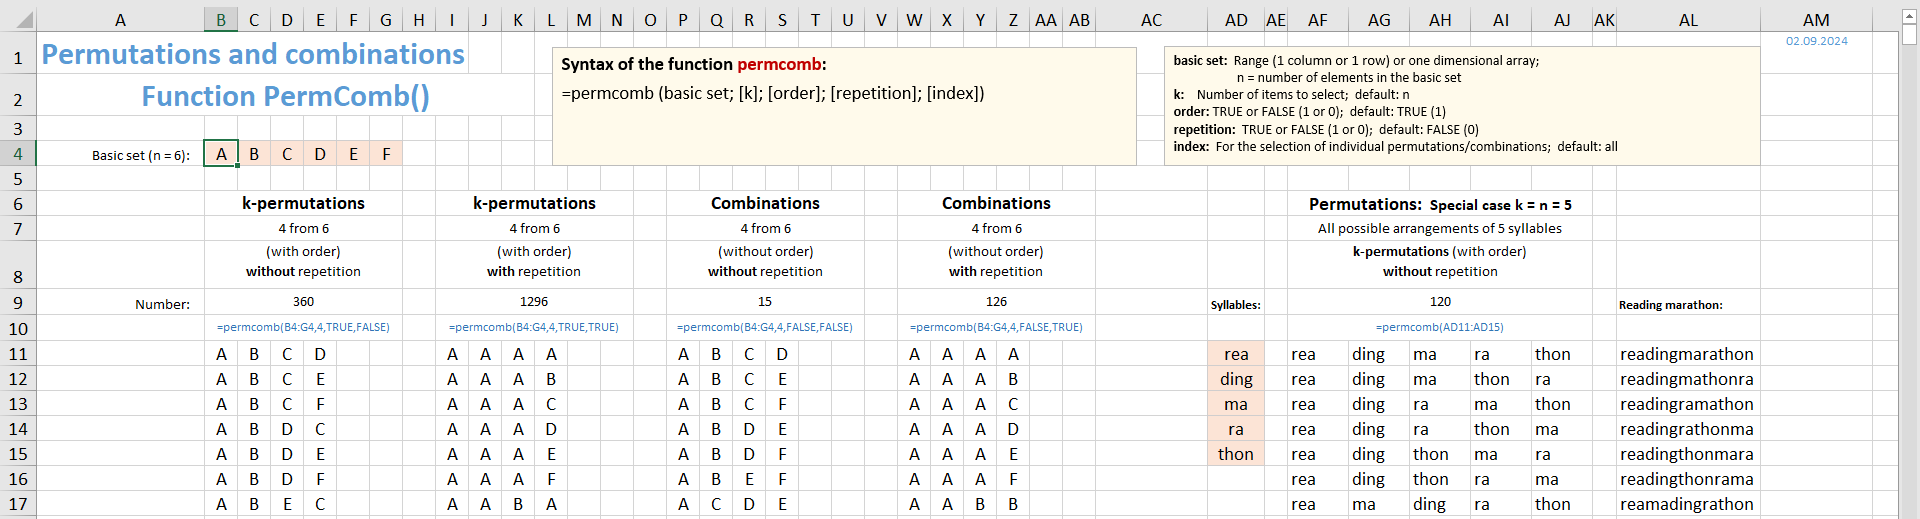Select row 17 header

pyautogui.click(x=18, y=504)
